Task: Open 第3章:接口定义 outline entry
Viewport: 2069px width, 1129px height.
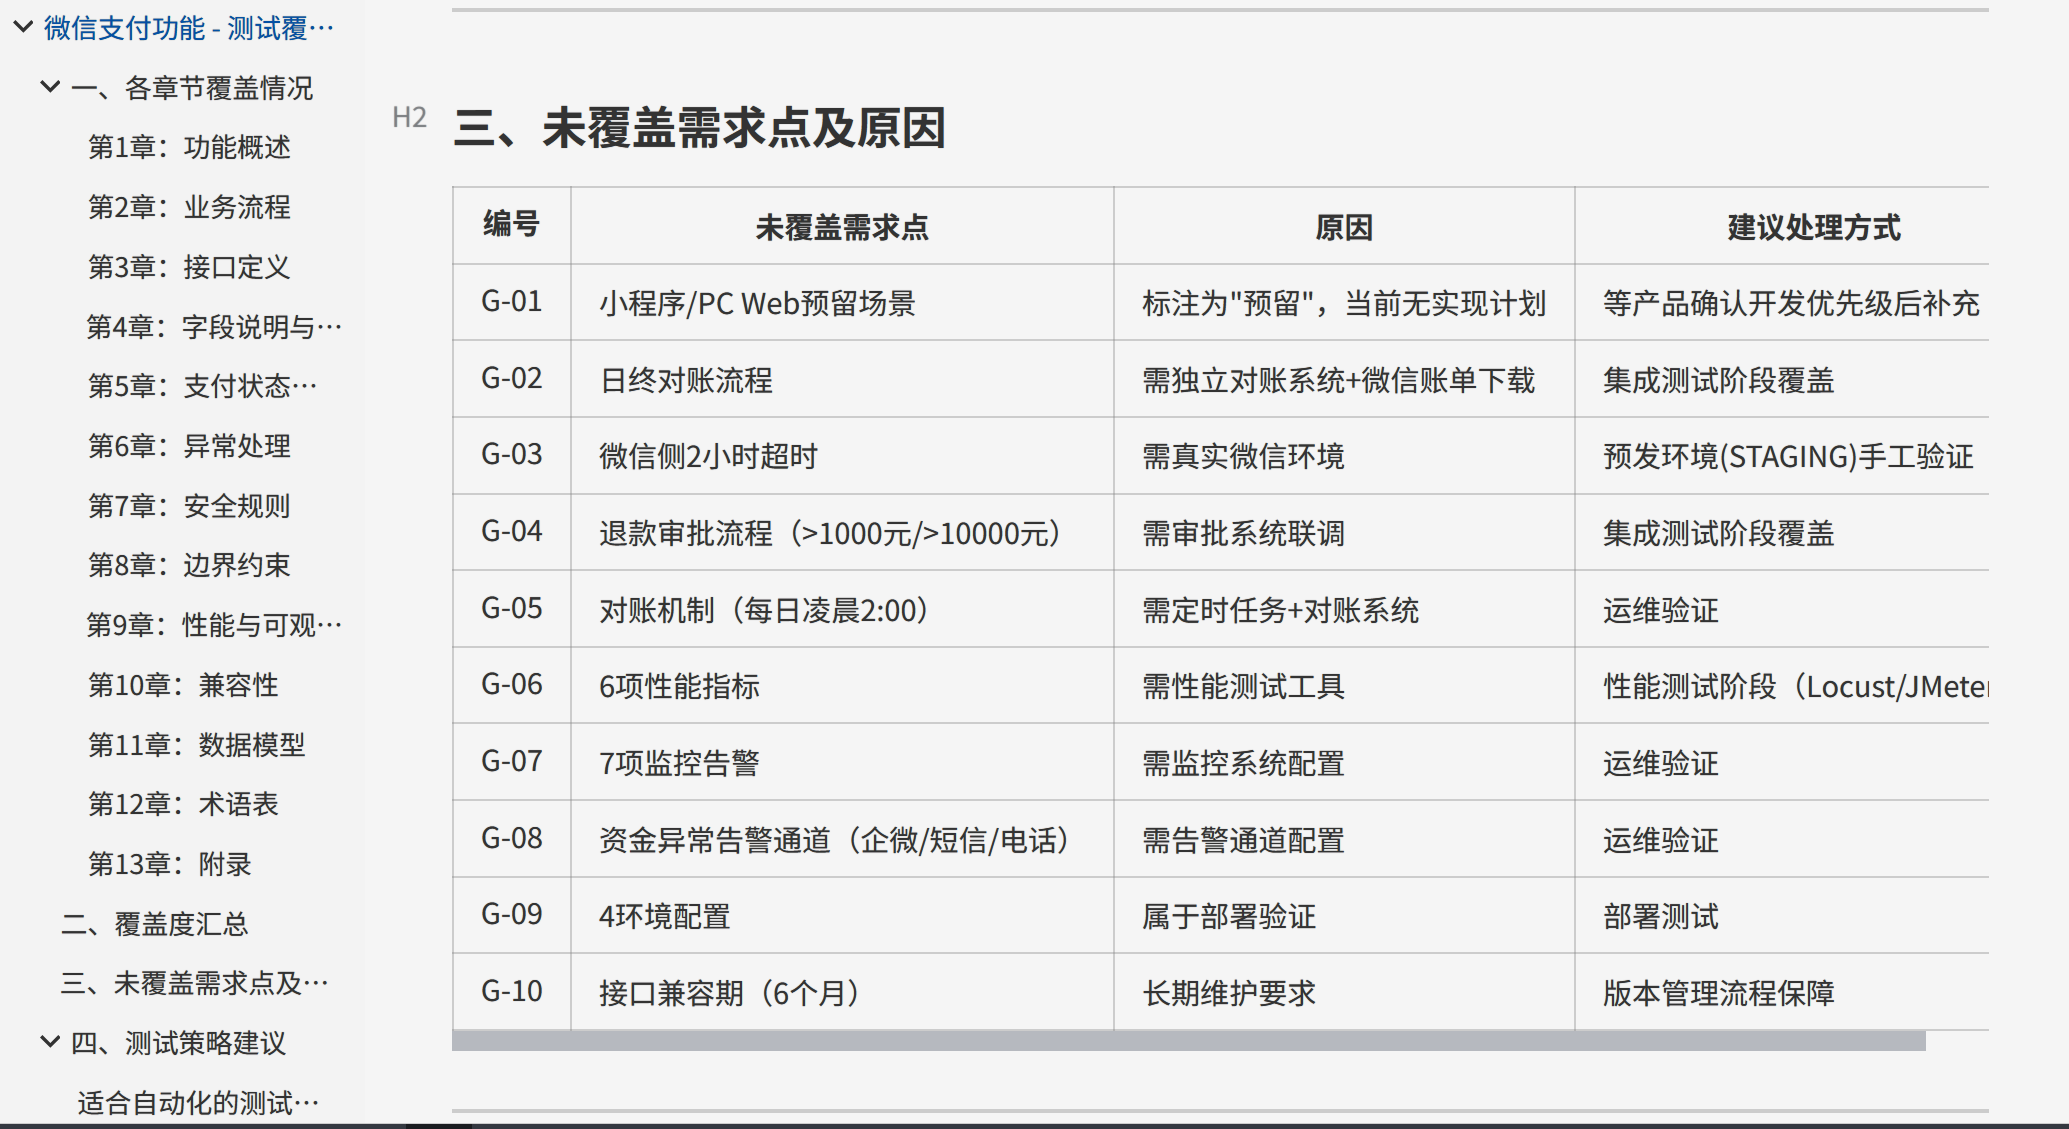Action: click(189, 267)
